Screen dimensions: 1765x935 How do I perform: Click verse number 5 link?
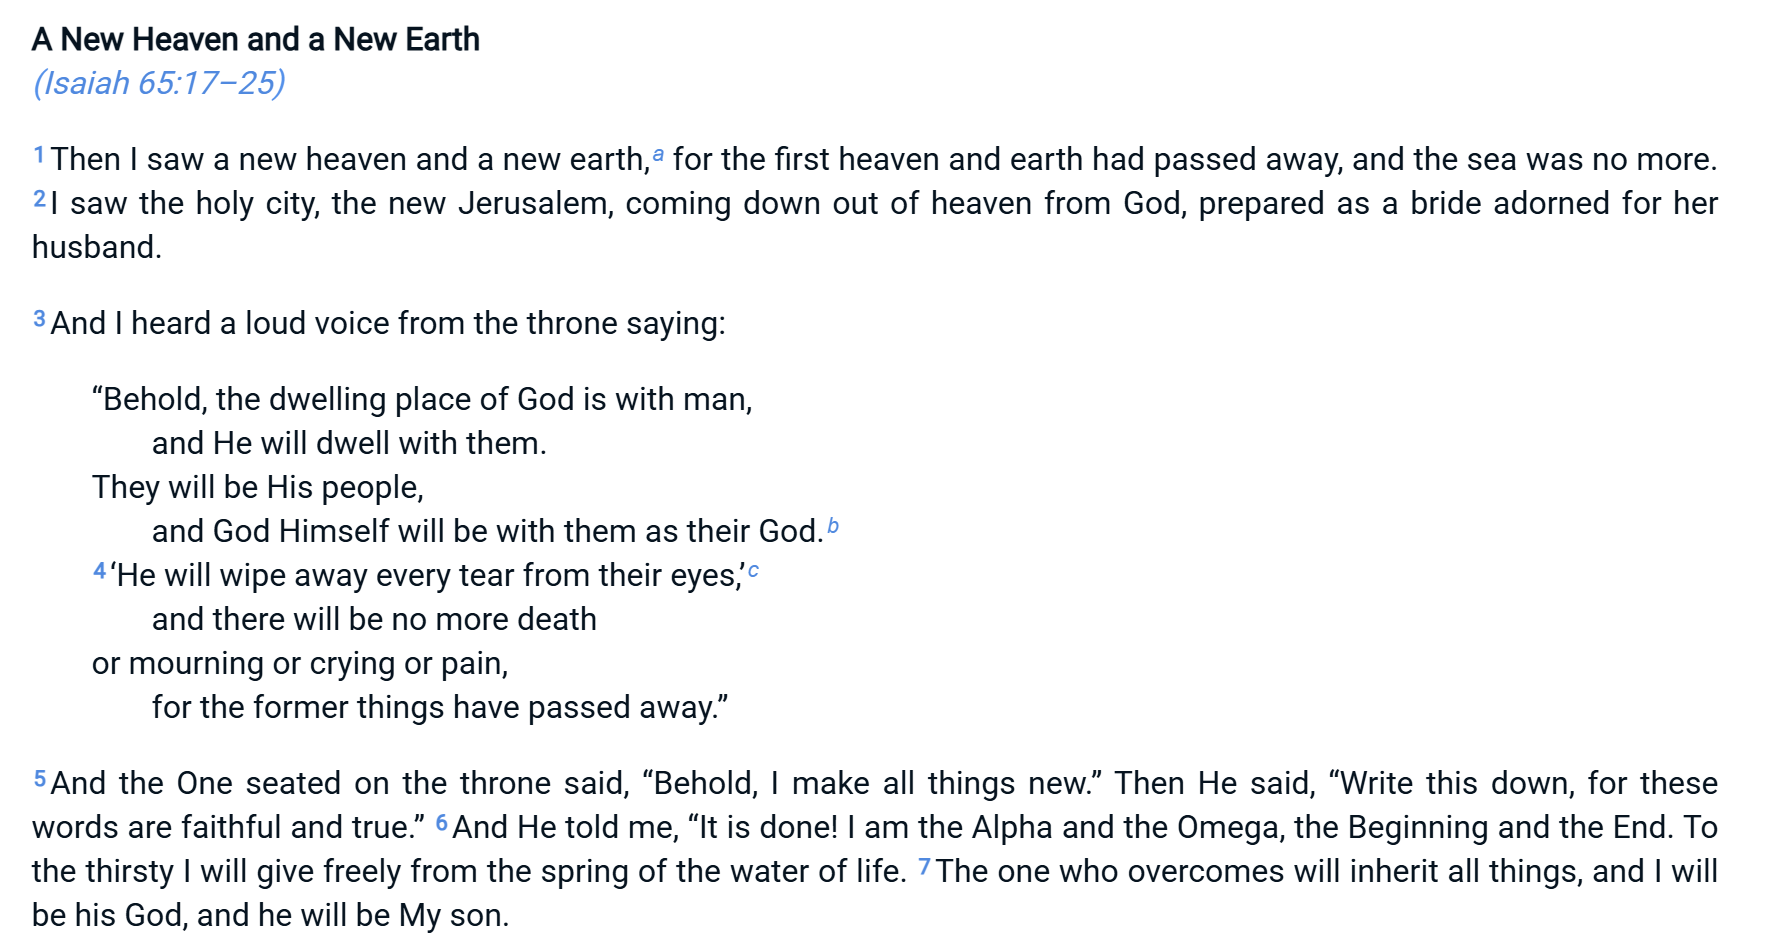40,779
